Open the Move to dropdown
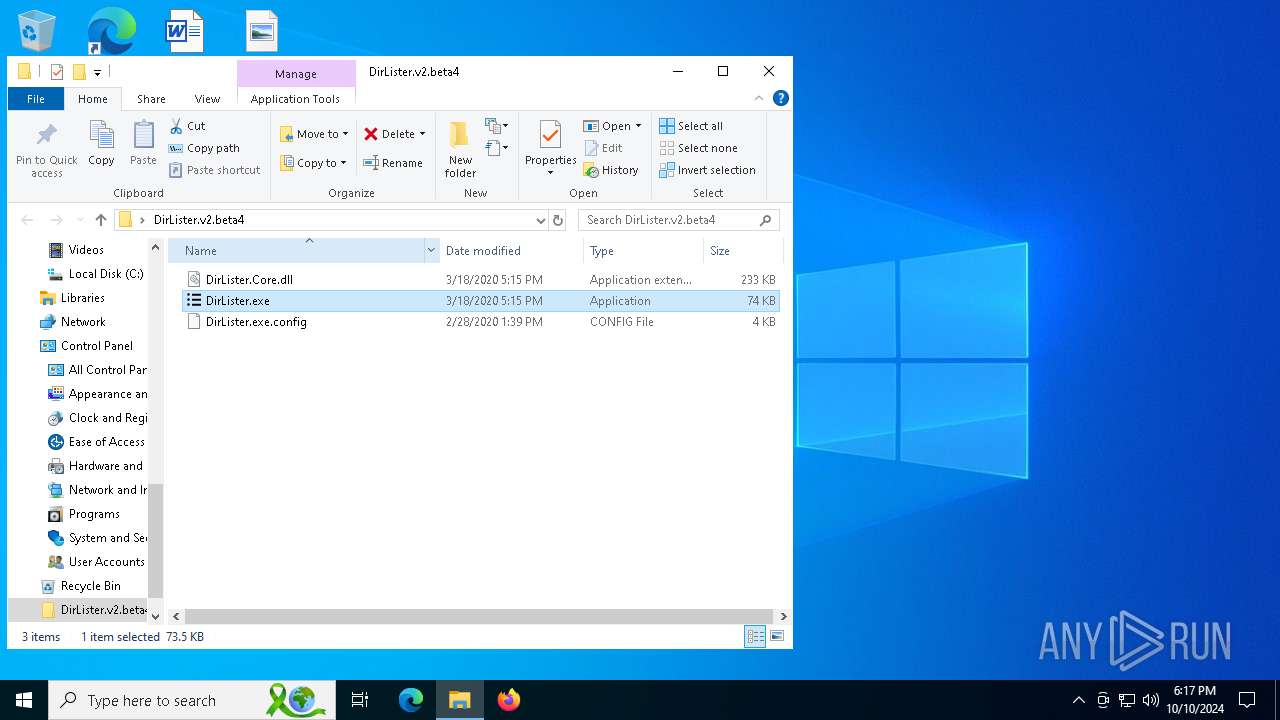This screenshot has width=1280, height=720. [x=314, y=134]
